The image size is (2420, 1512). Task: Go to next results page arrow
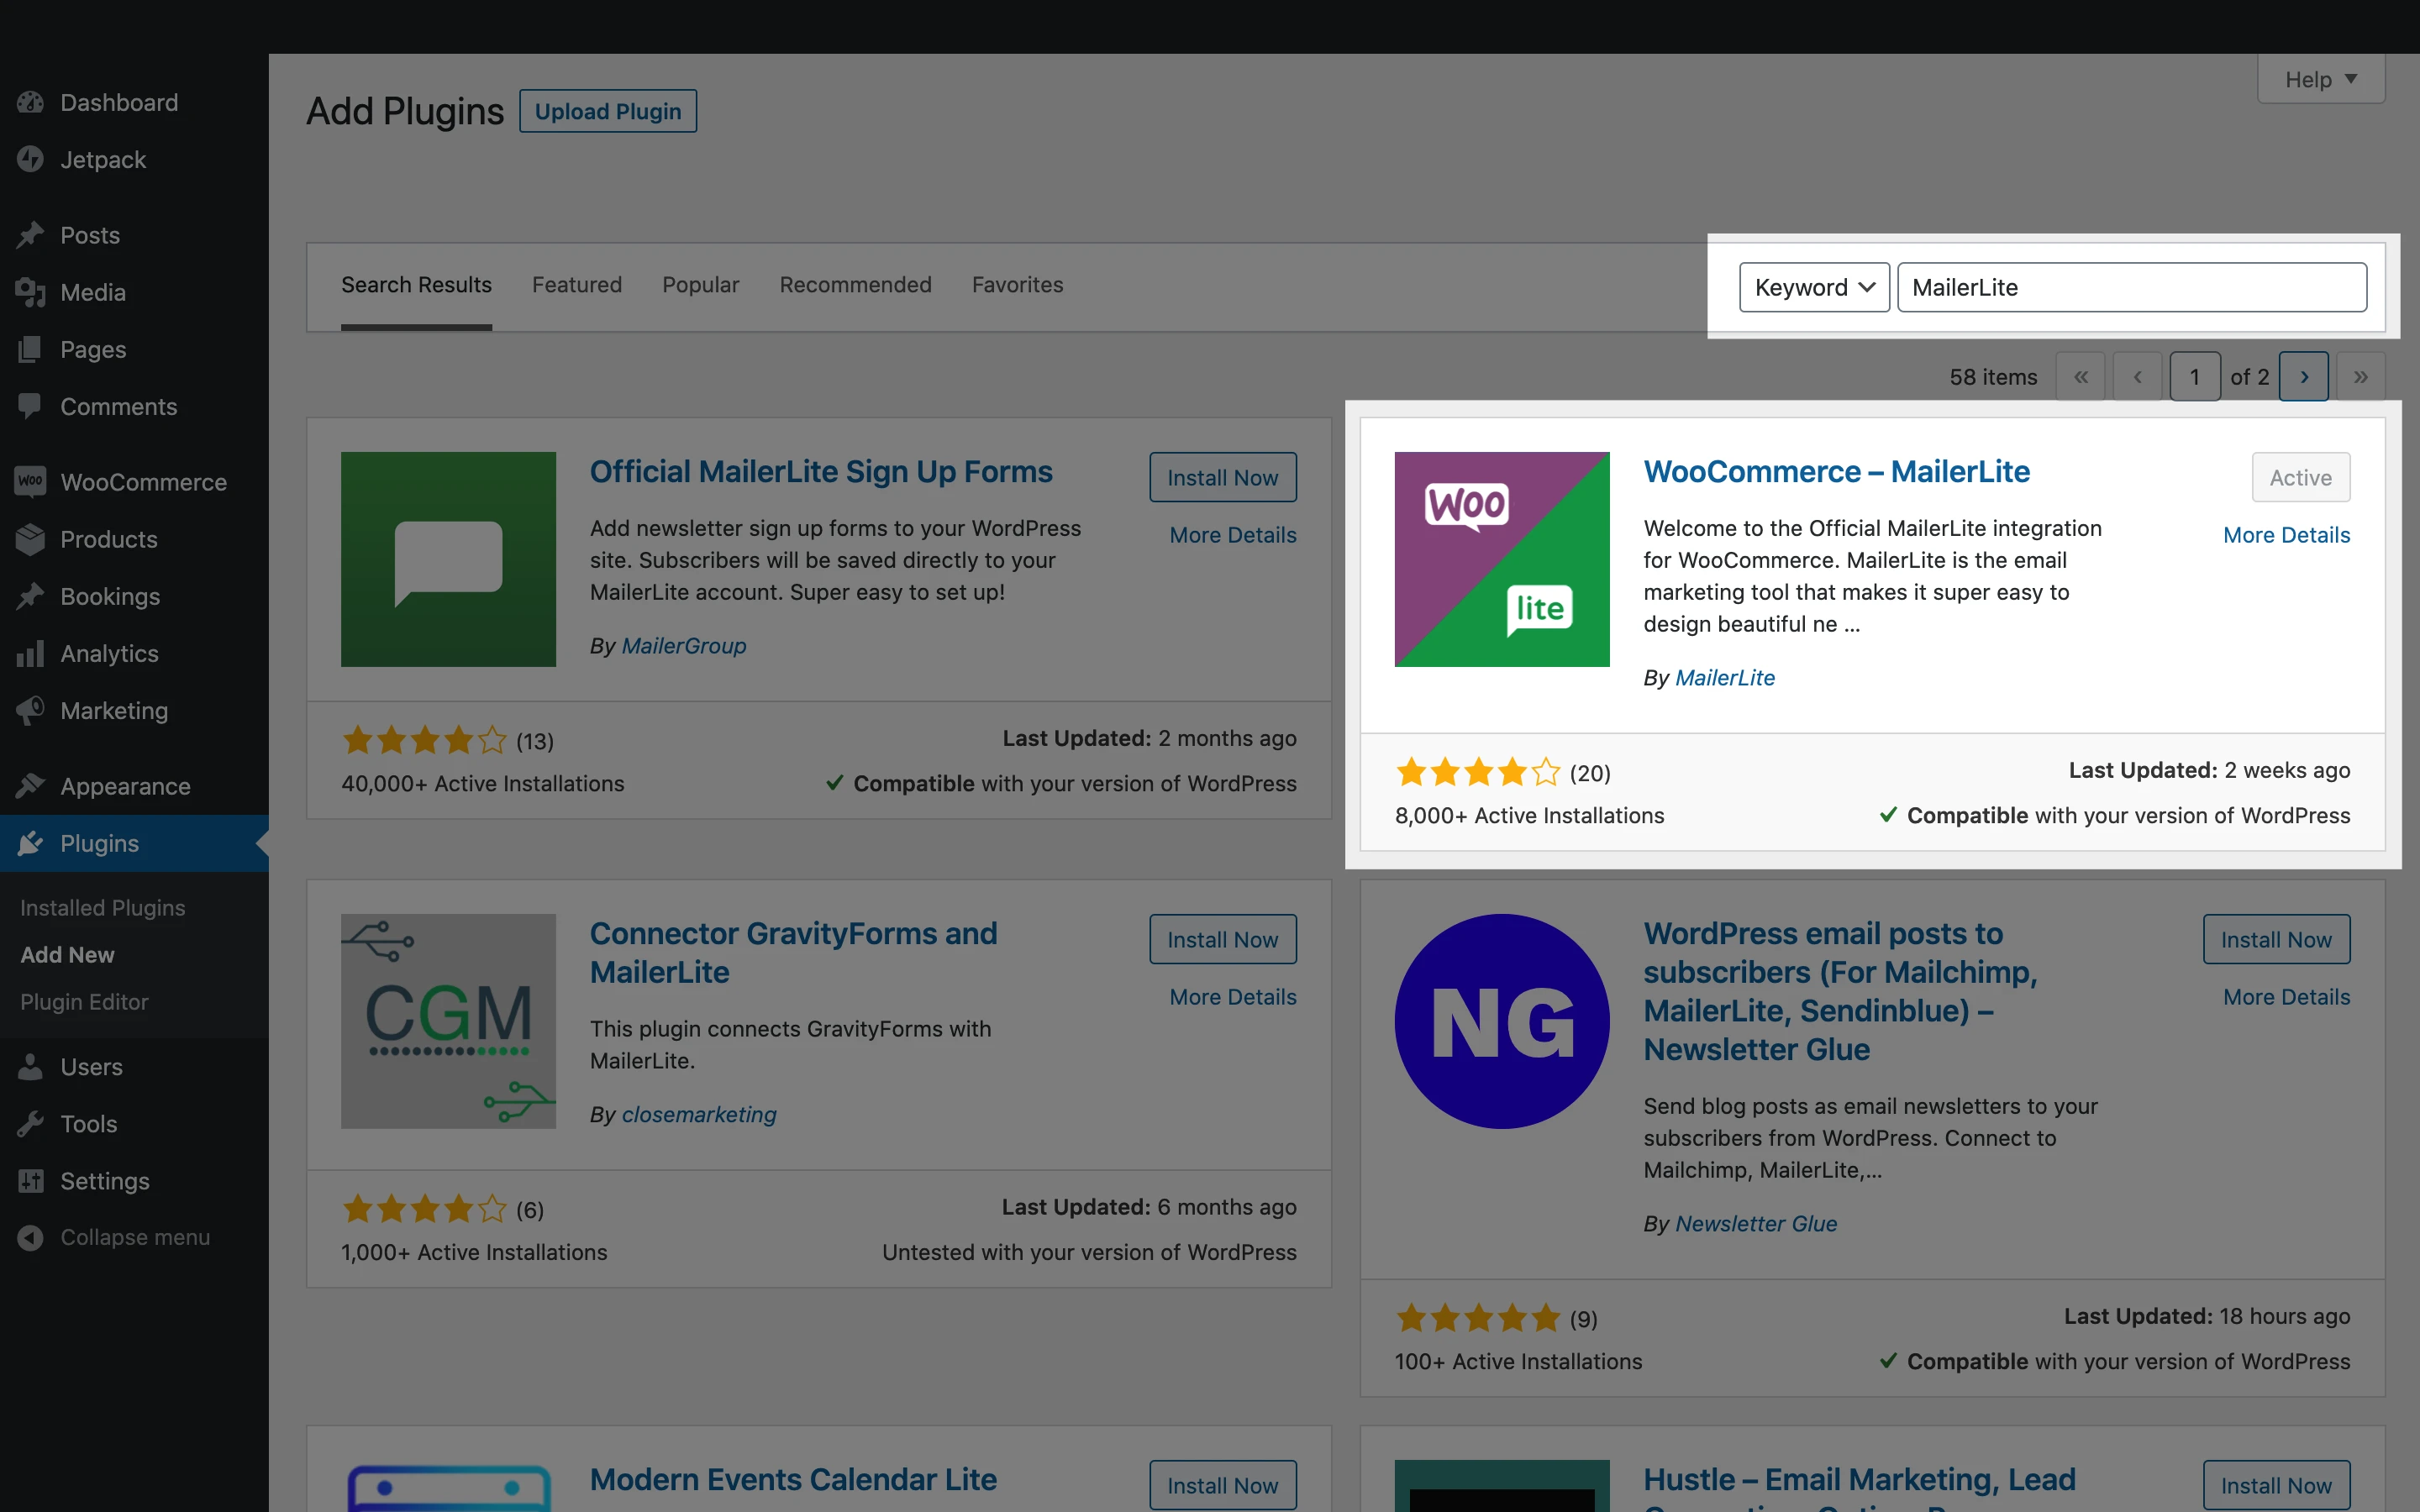tap(2303, 377)
